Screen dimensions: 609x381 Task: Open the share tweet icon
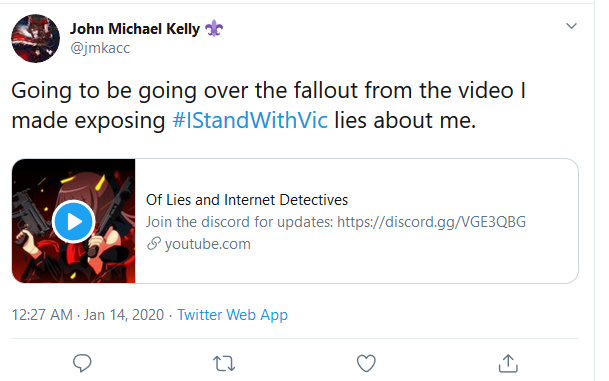click(508, 363)
